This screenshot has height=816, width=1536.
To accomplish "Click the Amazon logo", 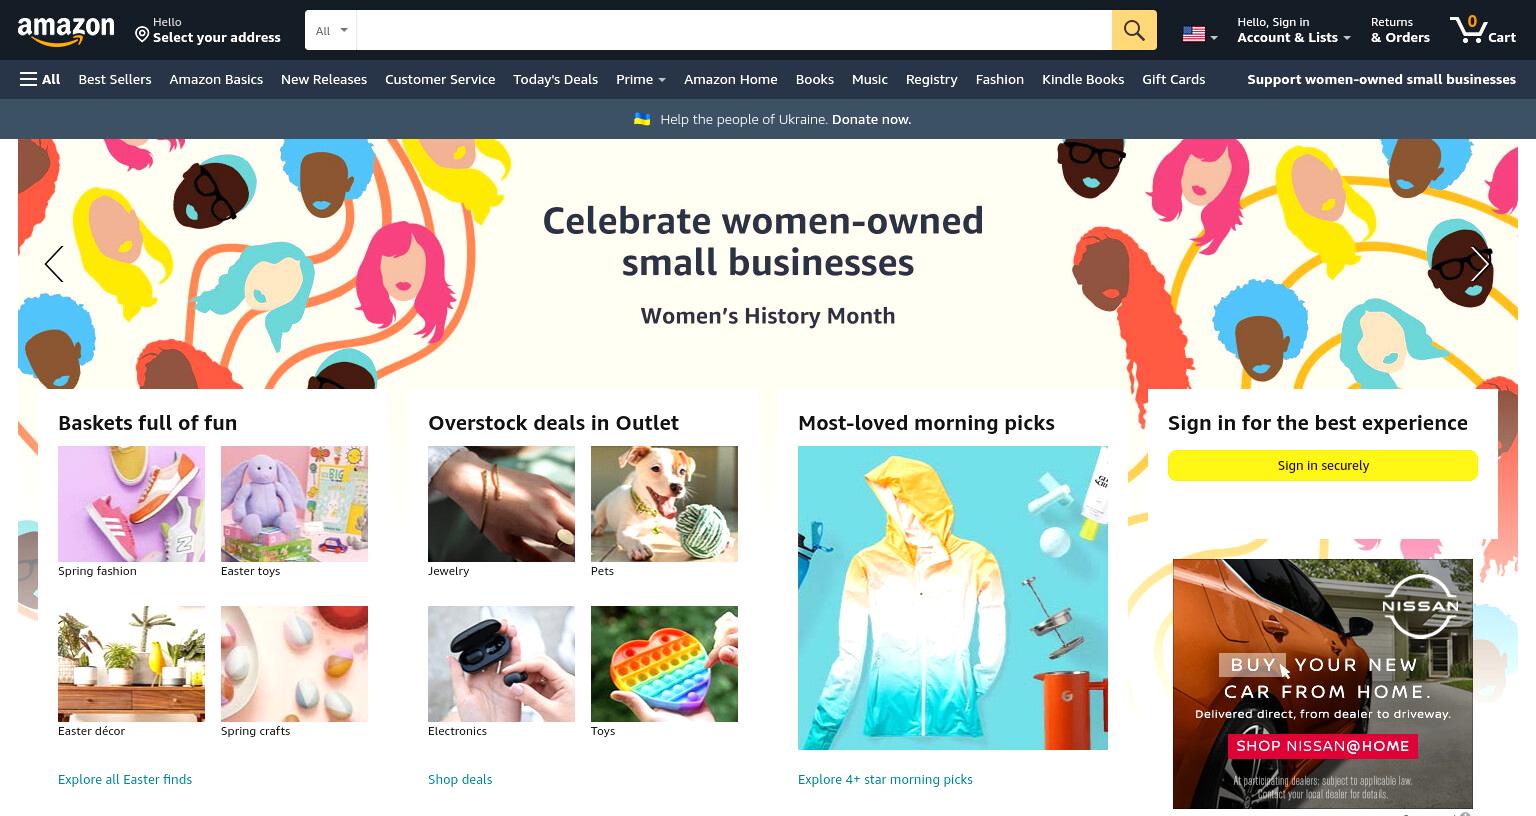I will (x=66, y=31).
